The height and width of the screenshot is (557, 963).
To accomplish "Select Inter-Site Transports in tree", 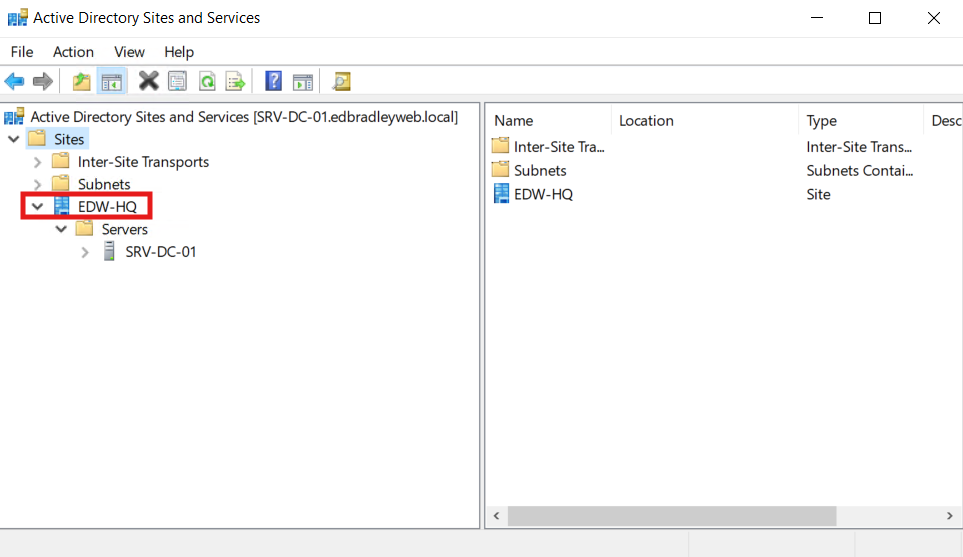I will [x=143, y=162].
